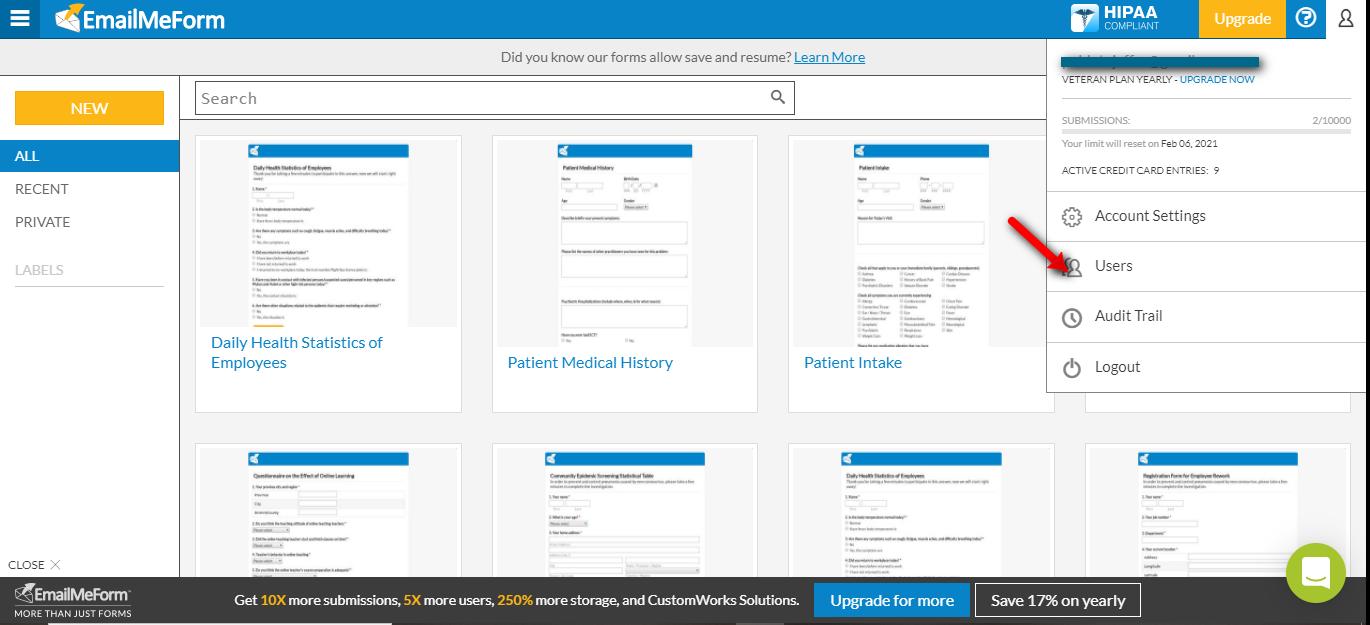Click the Patient Intake form thumbnail
This screenshot has width=1370, height=625.
(921, 242)
